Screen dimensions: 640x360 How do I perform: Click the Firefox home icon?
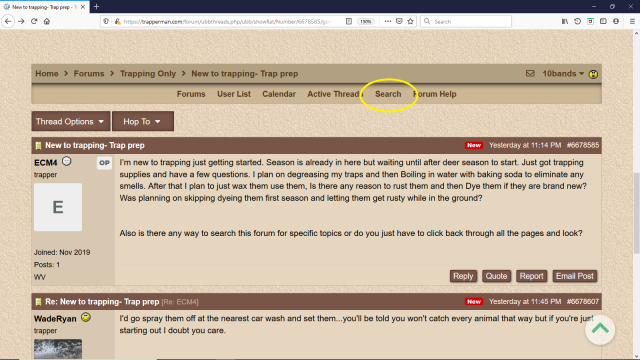tap(47, 21)
